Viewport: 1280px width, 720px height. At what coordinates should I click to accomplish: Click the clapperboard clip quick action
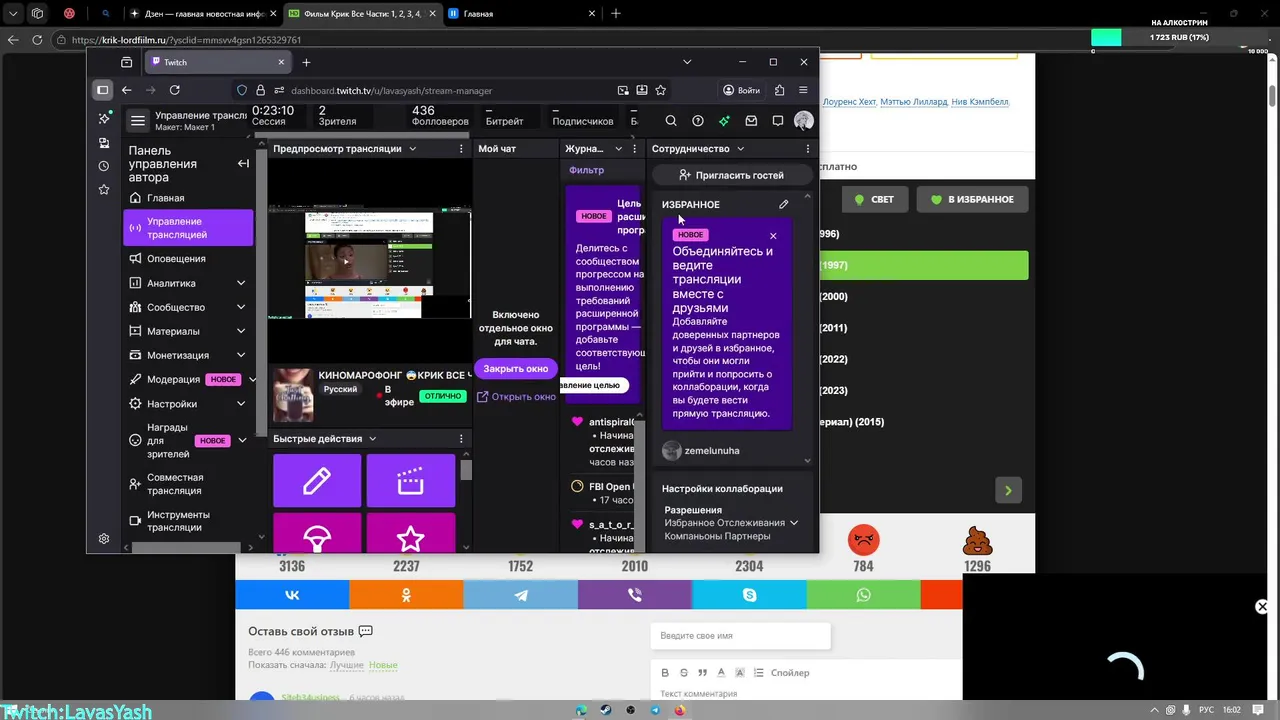point(411,481)
